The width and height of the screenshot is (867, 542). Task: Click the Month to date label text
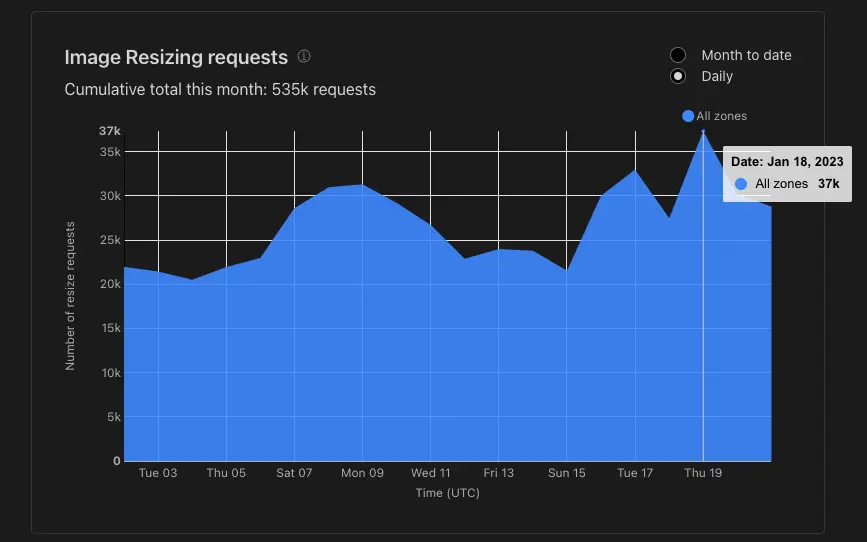pos(746,55)
